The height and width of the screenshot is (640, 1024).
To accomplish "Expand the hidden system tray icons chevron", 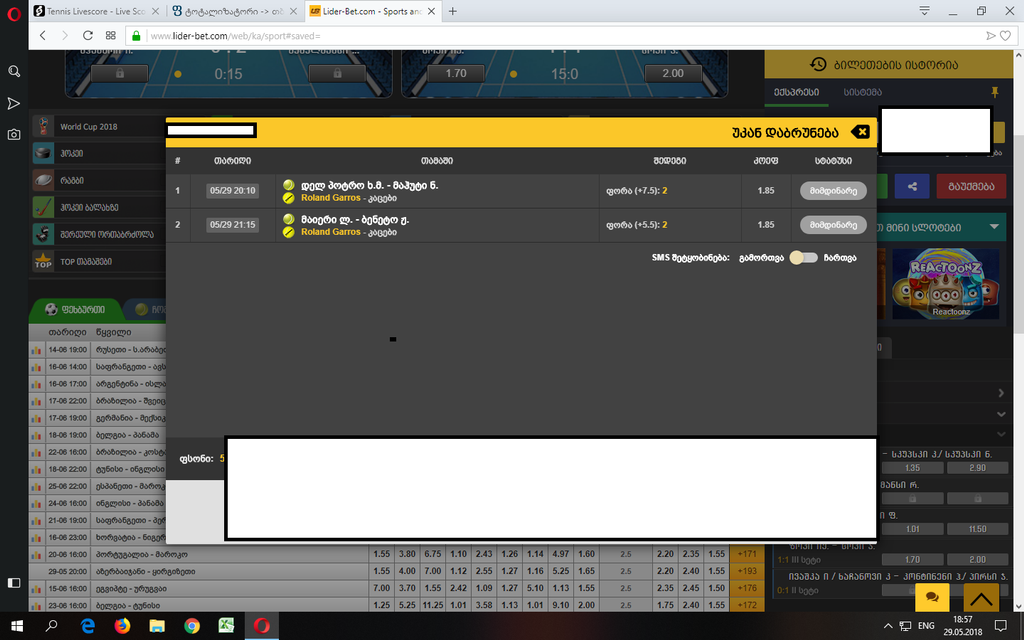I will tap(888, 626).
